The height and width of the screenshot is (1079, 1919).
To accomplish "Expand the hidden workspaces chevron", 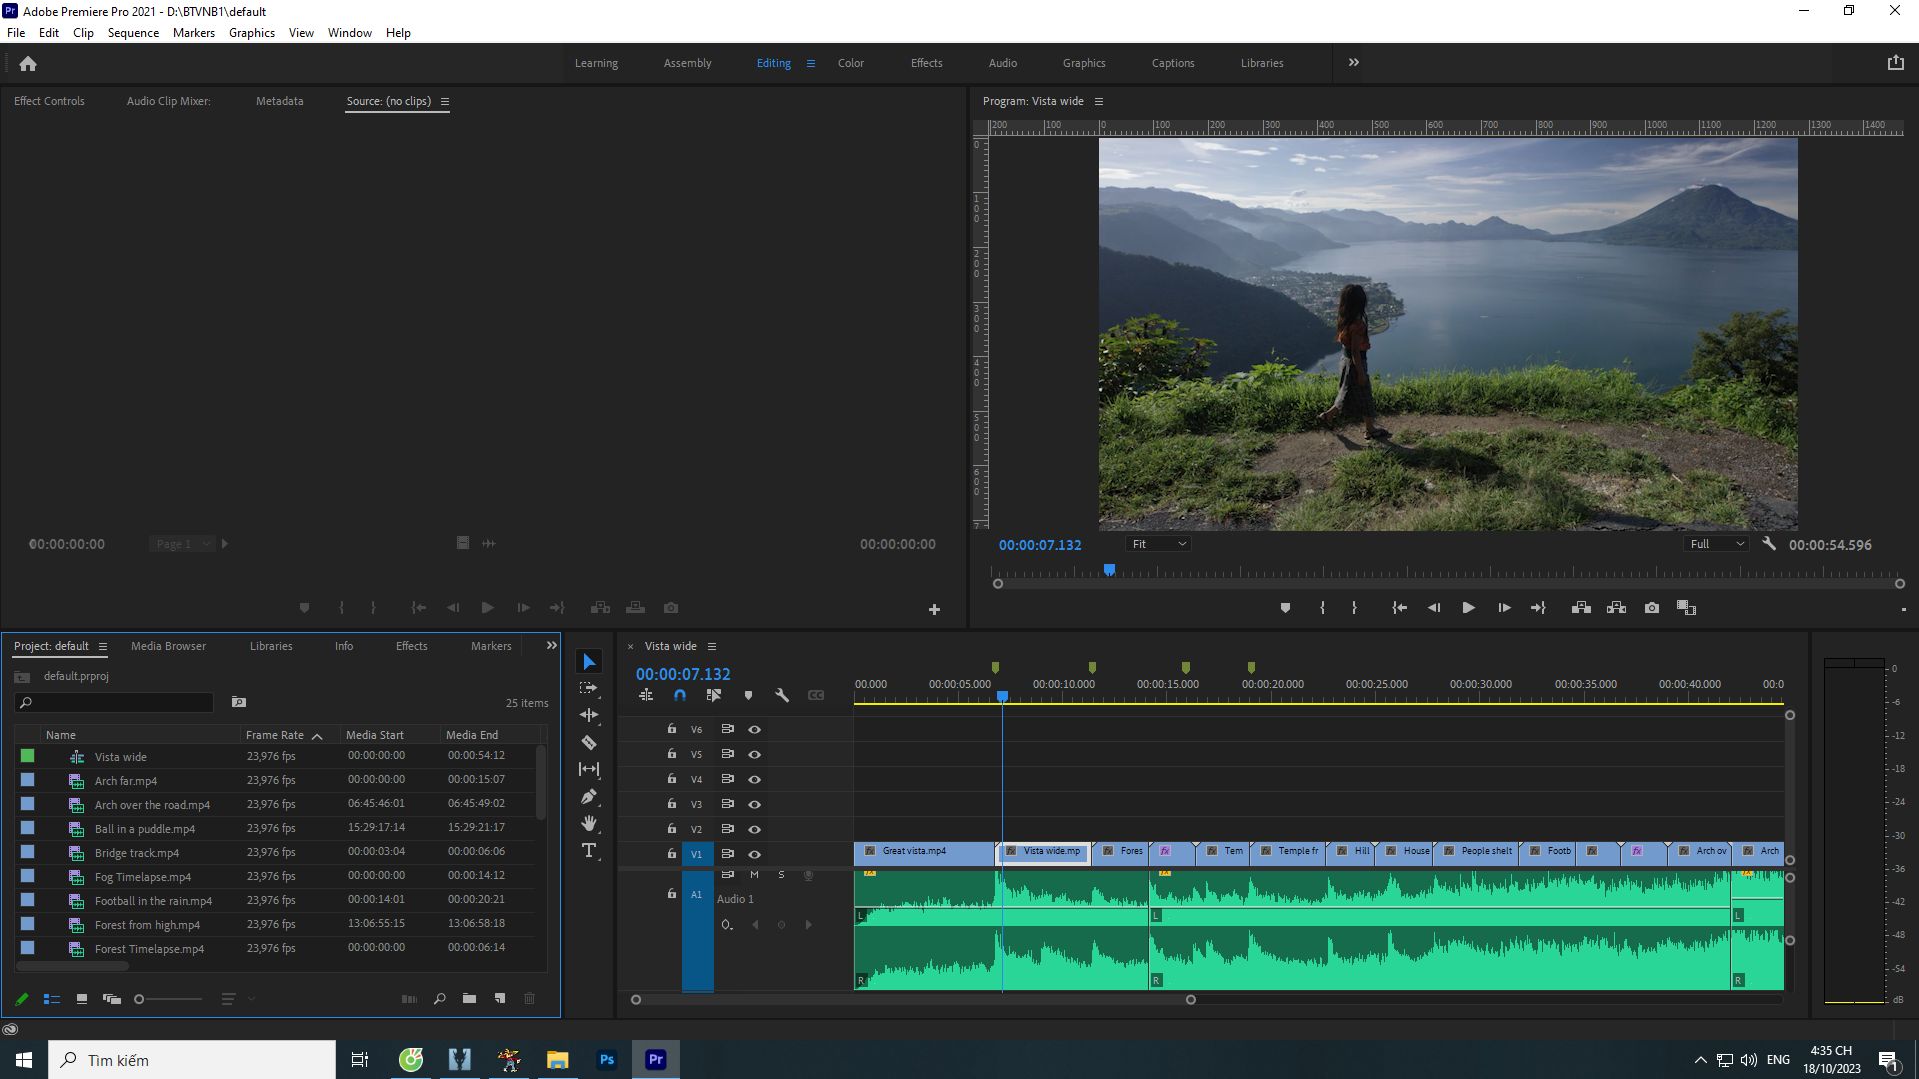I will click(1353, 62).
